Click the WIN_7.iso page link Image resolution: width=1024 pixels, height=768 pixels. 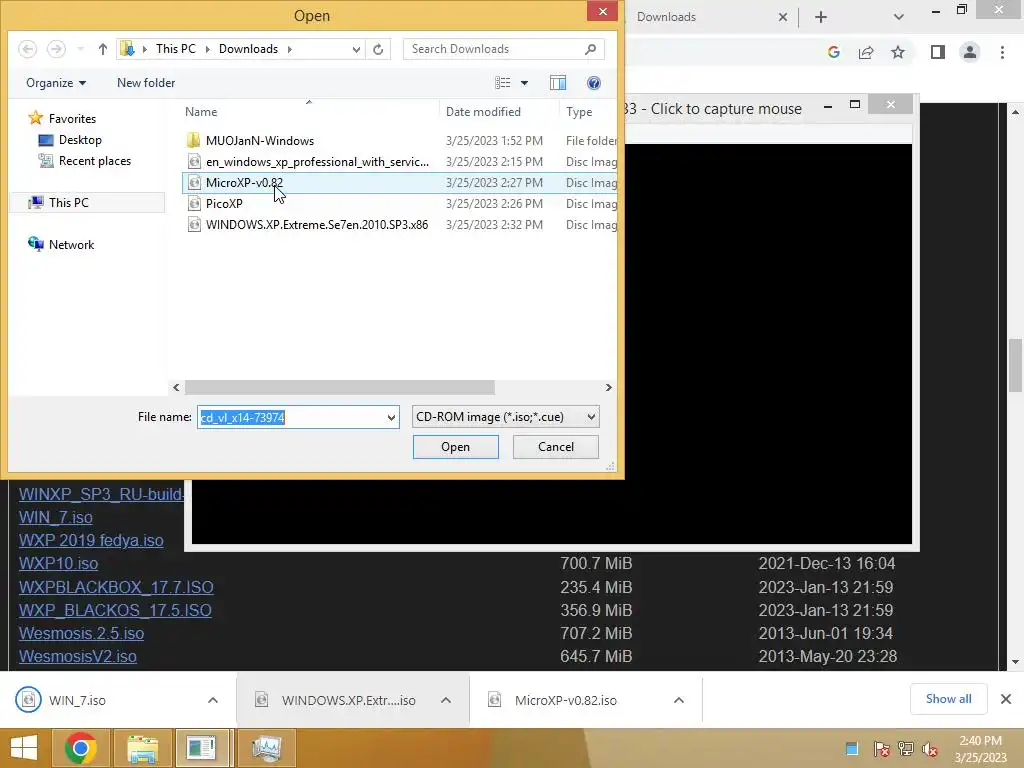tap(56, 517)
